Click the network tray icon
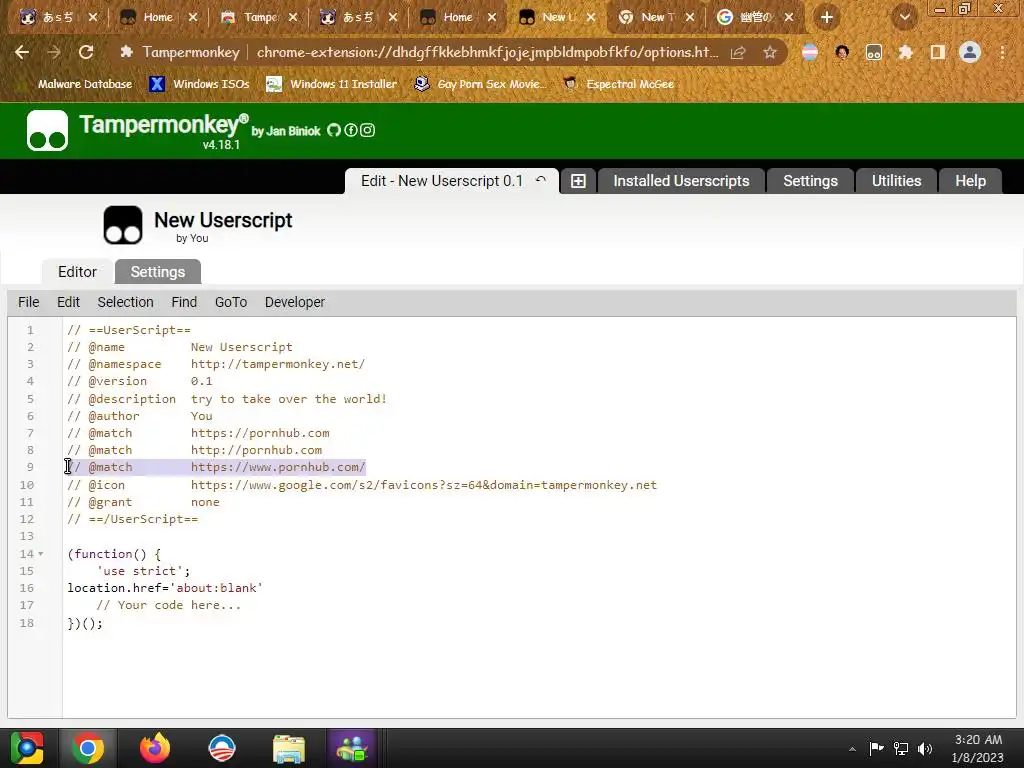The image size is (1024, 768). tap(901, 748)
